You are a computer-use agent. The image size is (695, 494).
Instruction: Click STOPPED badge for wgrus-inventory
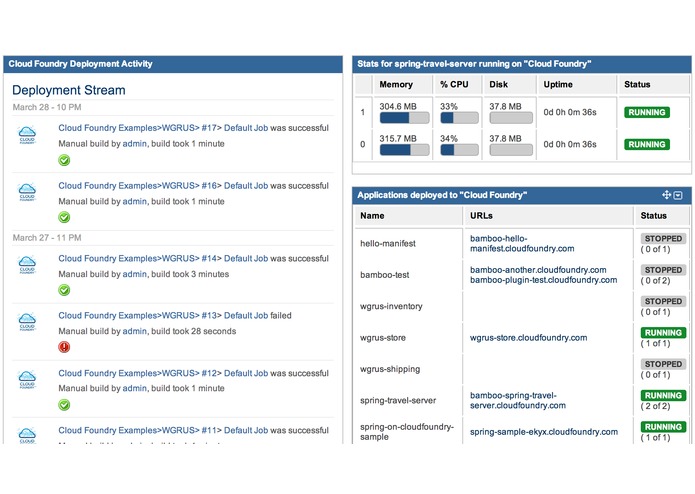(663, 301)
